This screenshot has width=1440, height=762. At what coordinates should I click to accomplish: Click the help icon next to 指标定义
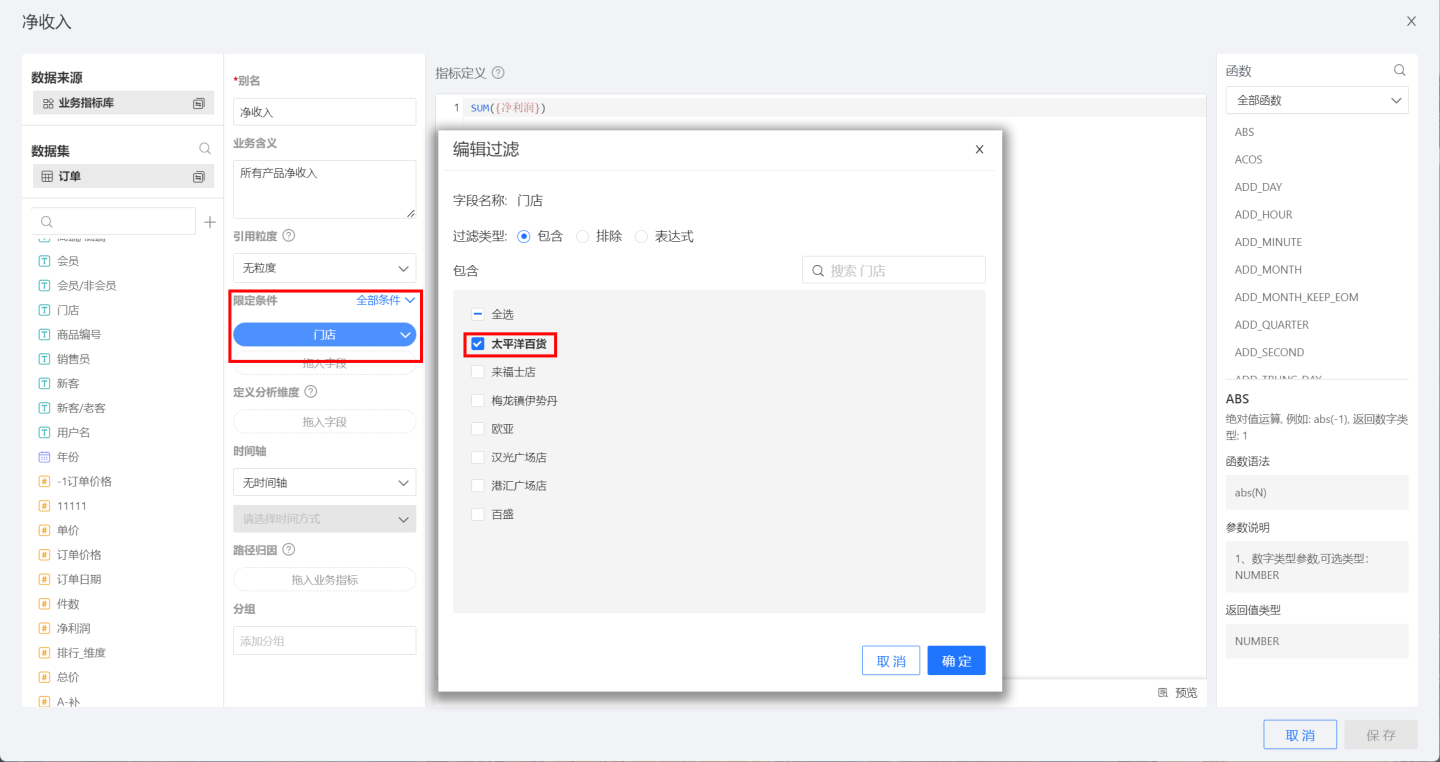[x=498, y=73]
